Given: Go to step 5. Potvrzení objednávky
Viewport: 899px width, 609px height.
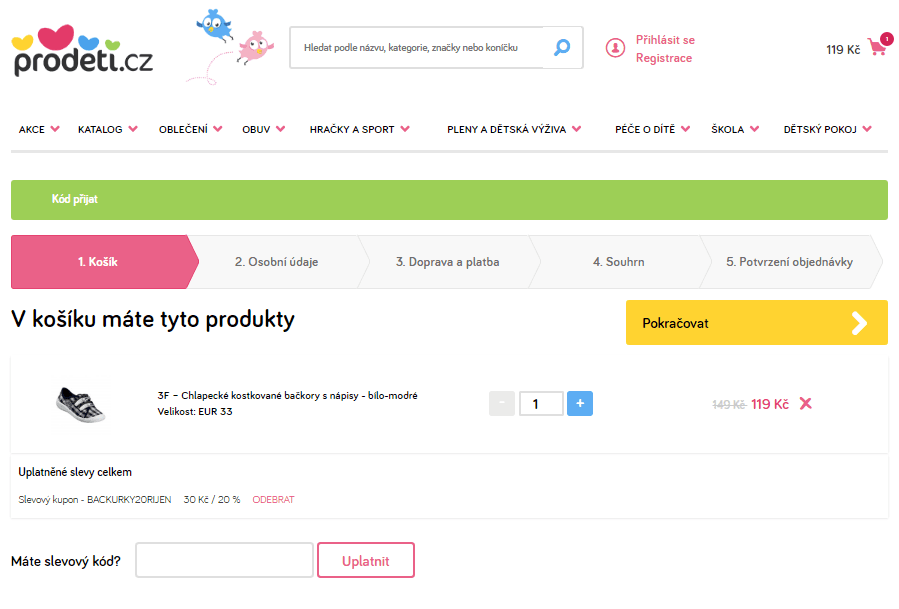Looking at the screenshot, I should pyautogui.click(x=789, y=261).
